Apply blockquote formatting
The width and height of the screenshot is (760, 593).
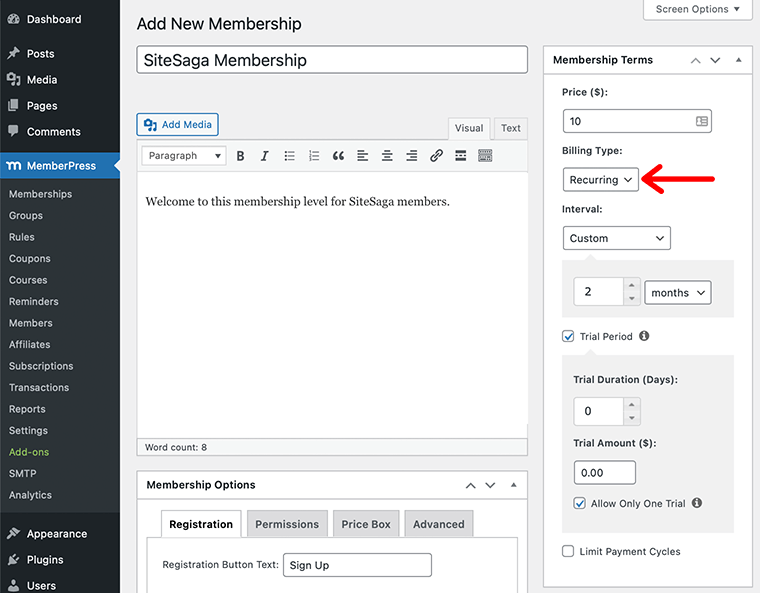(x=338, y=156)
